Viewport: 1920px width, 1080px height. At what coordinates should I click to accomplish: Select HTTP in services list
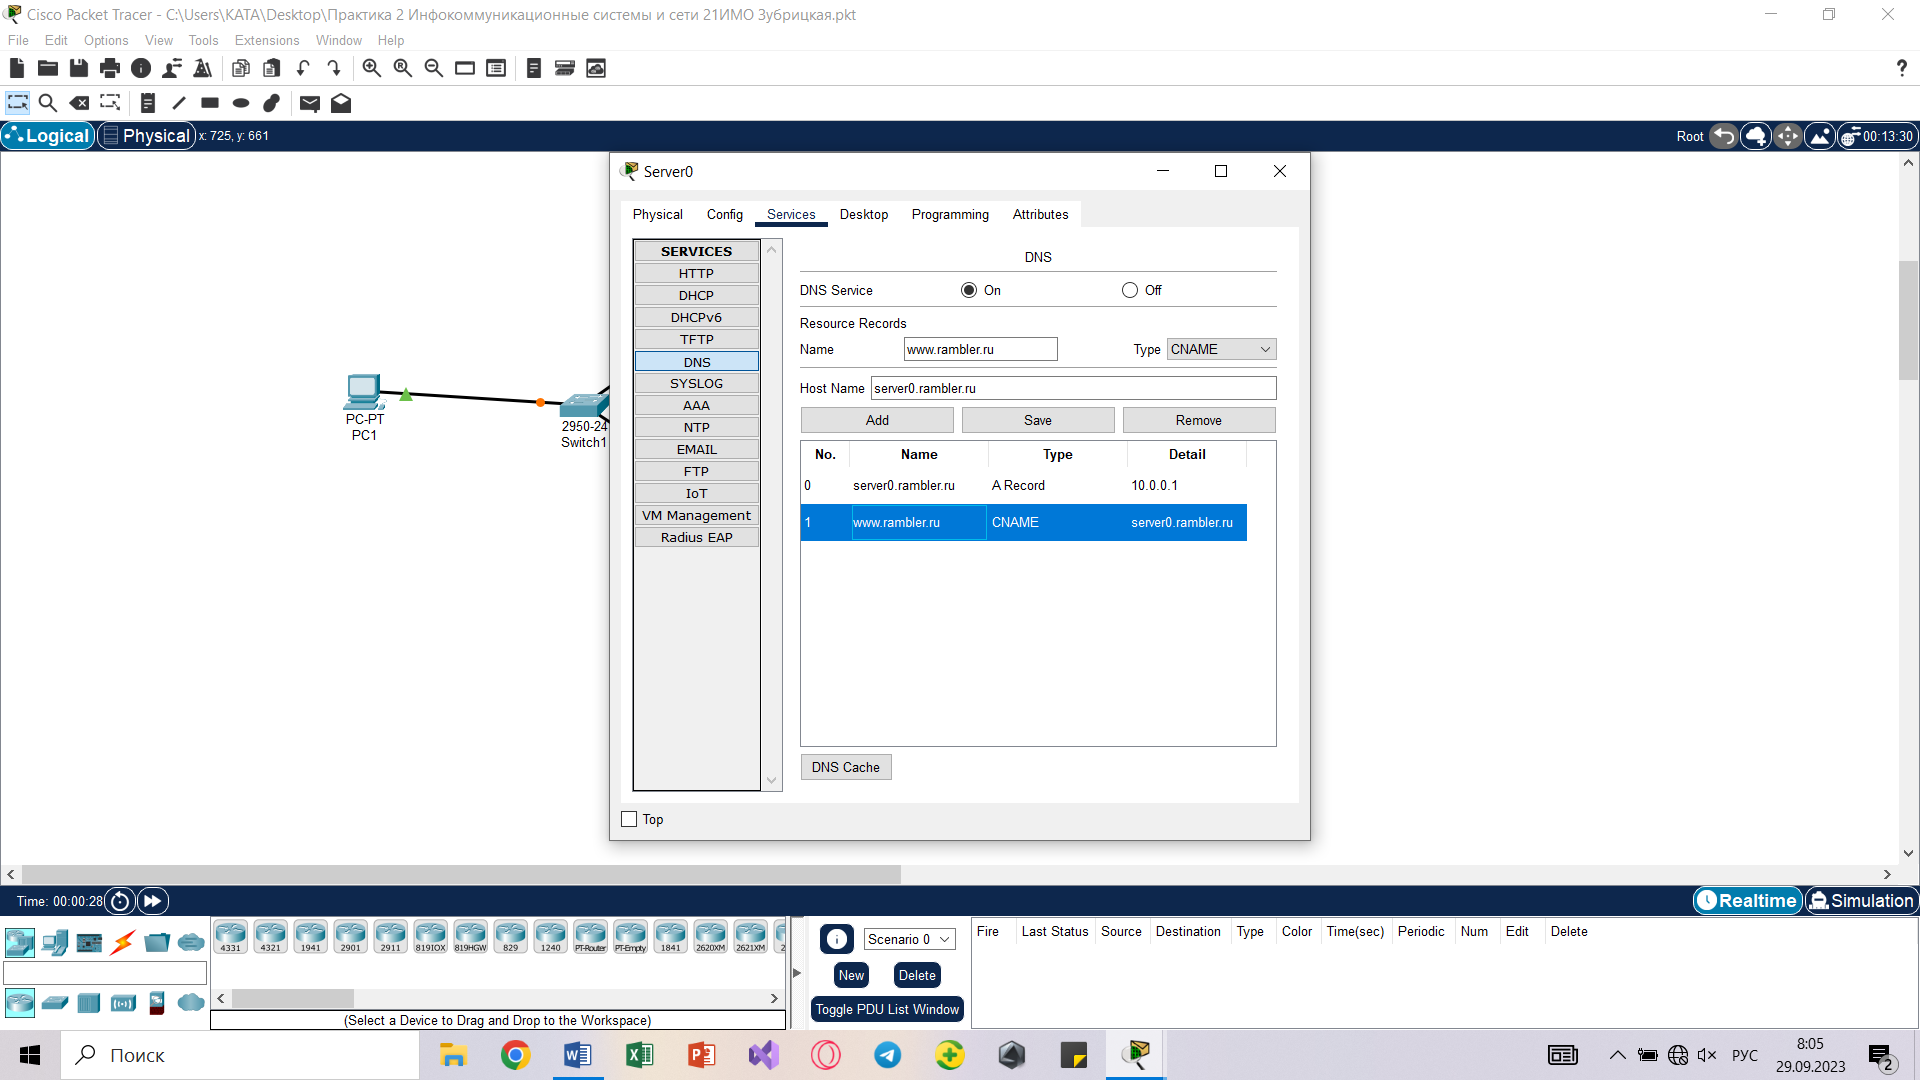(696, 273)
